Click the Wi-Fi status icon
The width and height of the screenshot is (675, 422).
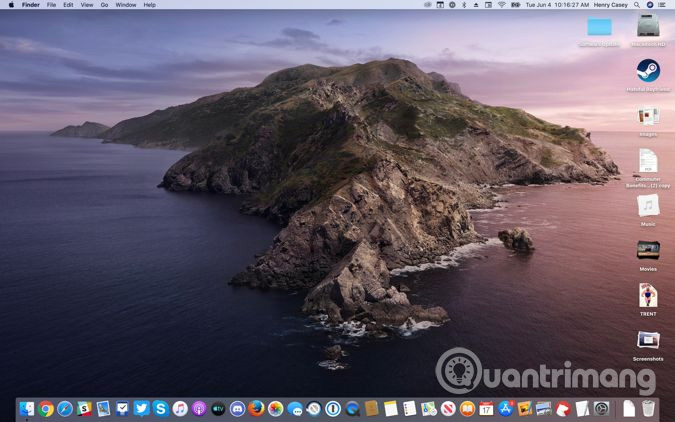pos(502,5)
